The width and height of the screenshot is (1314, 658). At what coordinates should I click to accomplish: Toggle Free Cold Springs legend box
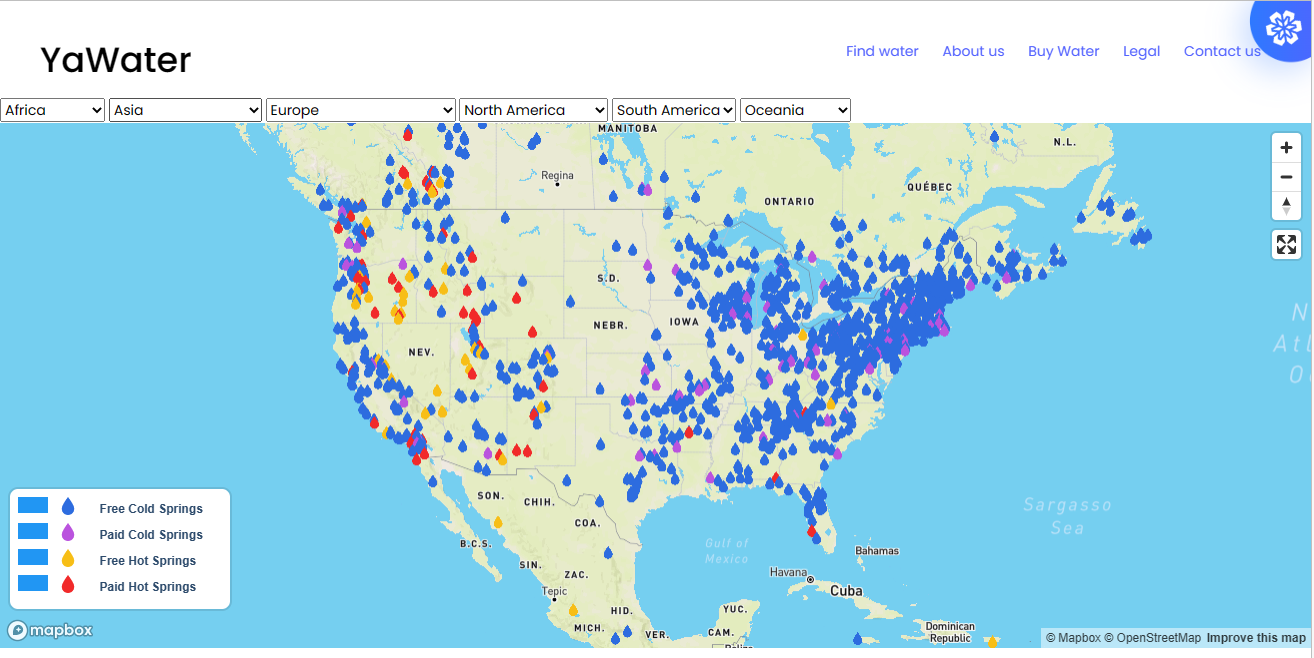pos(33,505)
